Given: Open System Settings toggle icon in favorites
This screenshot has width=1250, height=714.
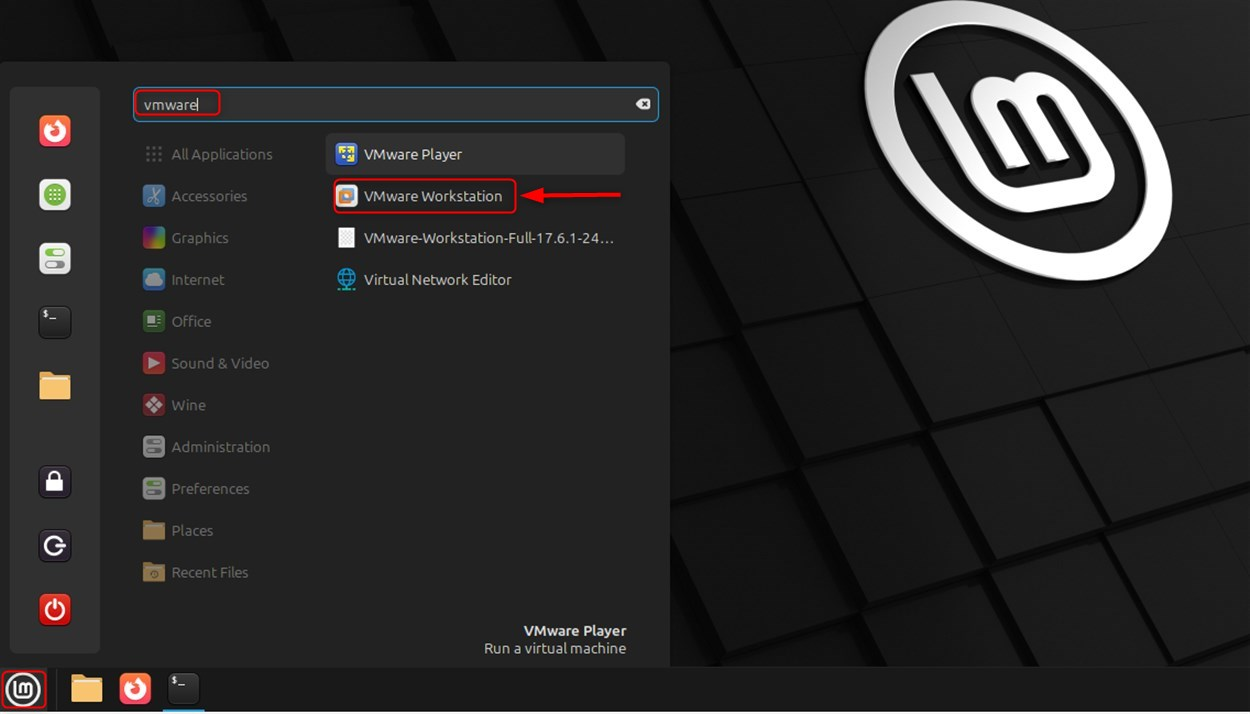Looking at the screenshot, I should pyautogui.click(x=55, y=258).
